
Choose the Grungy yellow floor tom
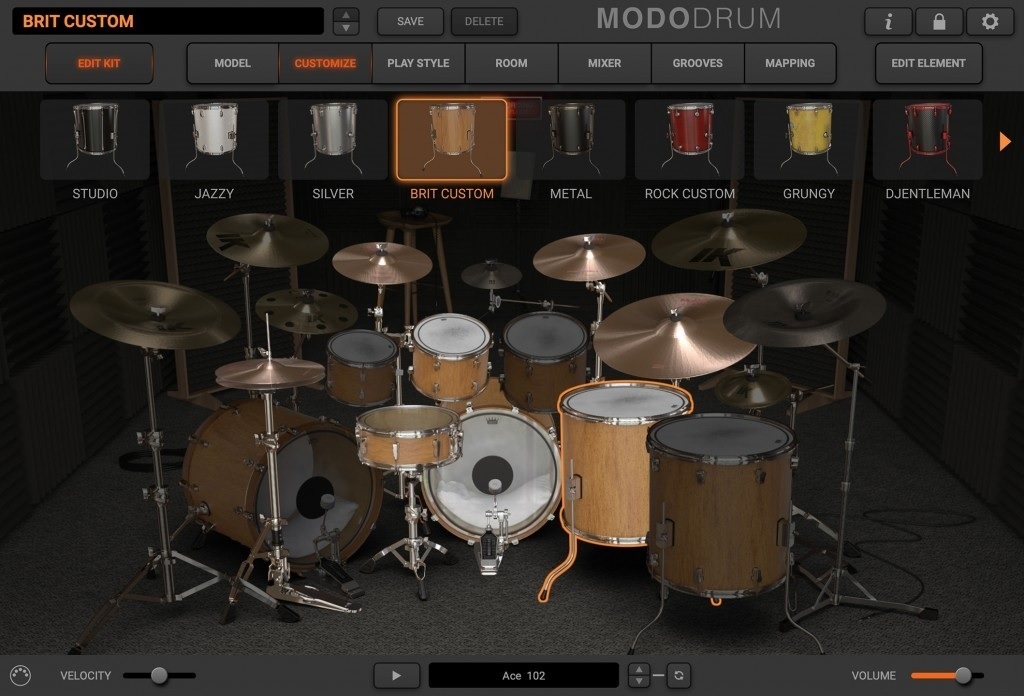[808, 139]
